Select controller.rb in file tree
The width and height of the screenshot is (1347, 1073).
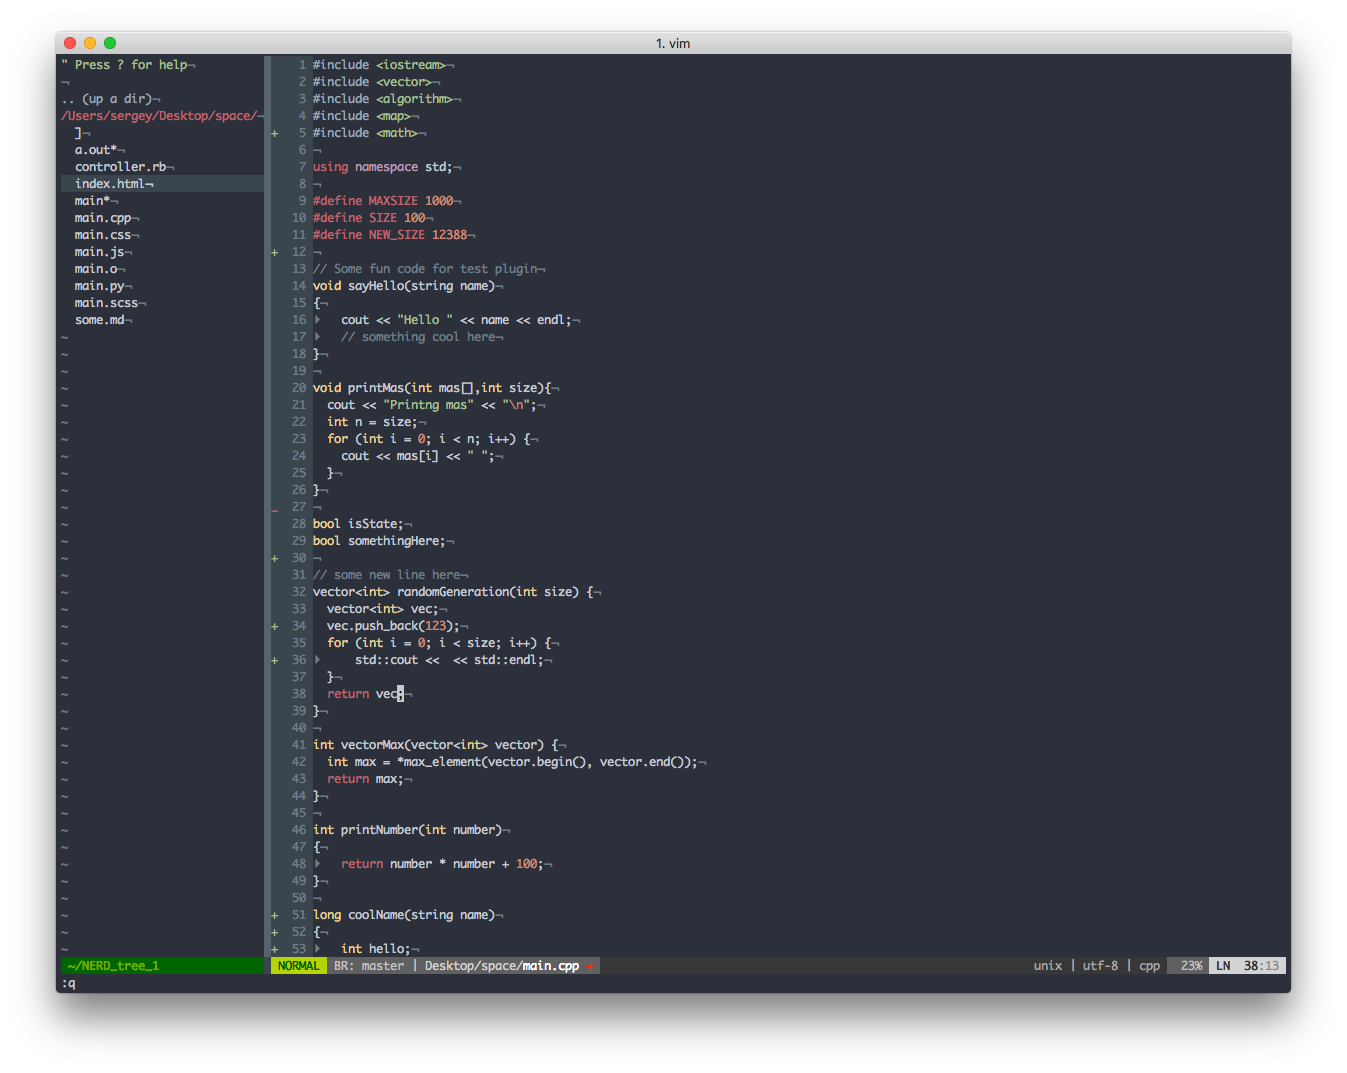coord(121,167)
